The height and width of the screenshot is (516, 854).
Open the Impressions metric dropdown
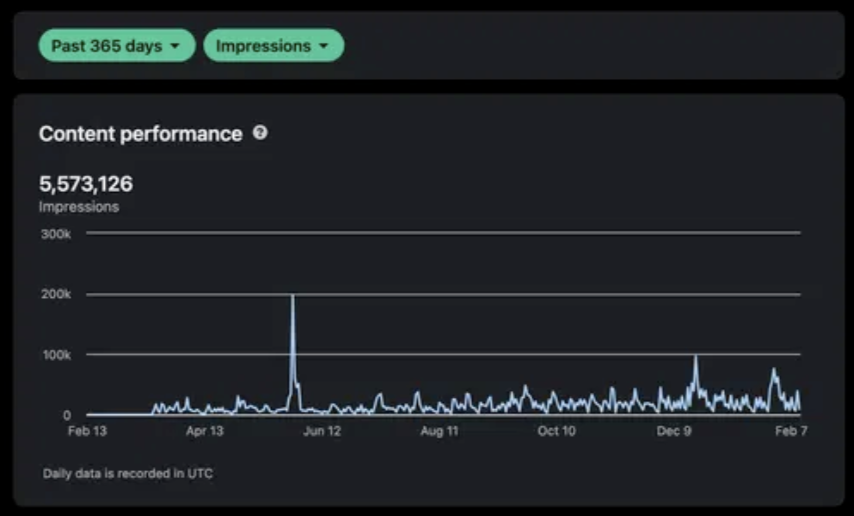pyautogui.click(x=273, y=46)
